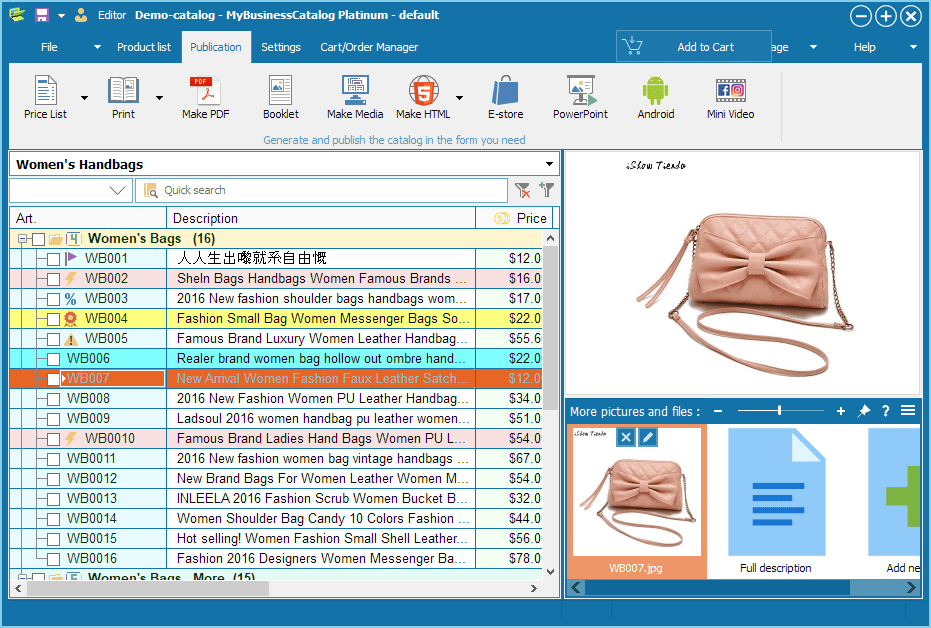Open the Women's Handbags category dropdown

point(549,164)
